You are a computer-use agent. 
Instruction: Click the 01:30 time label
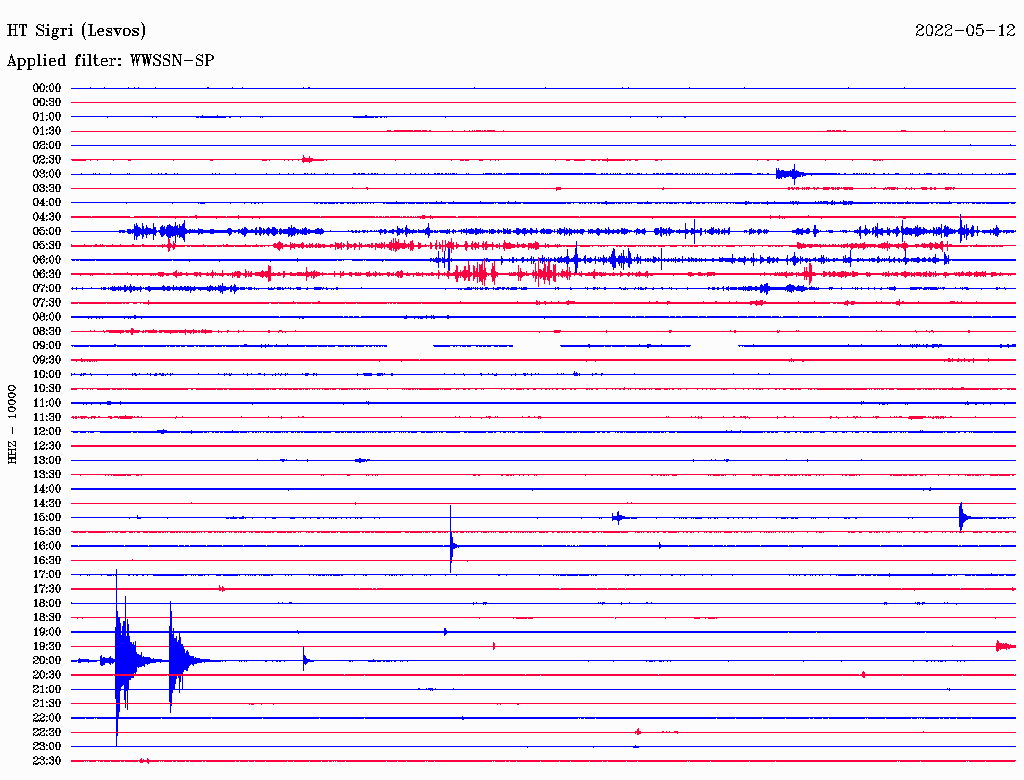tap(47, 131)
